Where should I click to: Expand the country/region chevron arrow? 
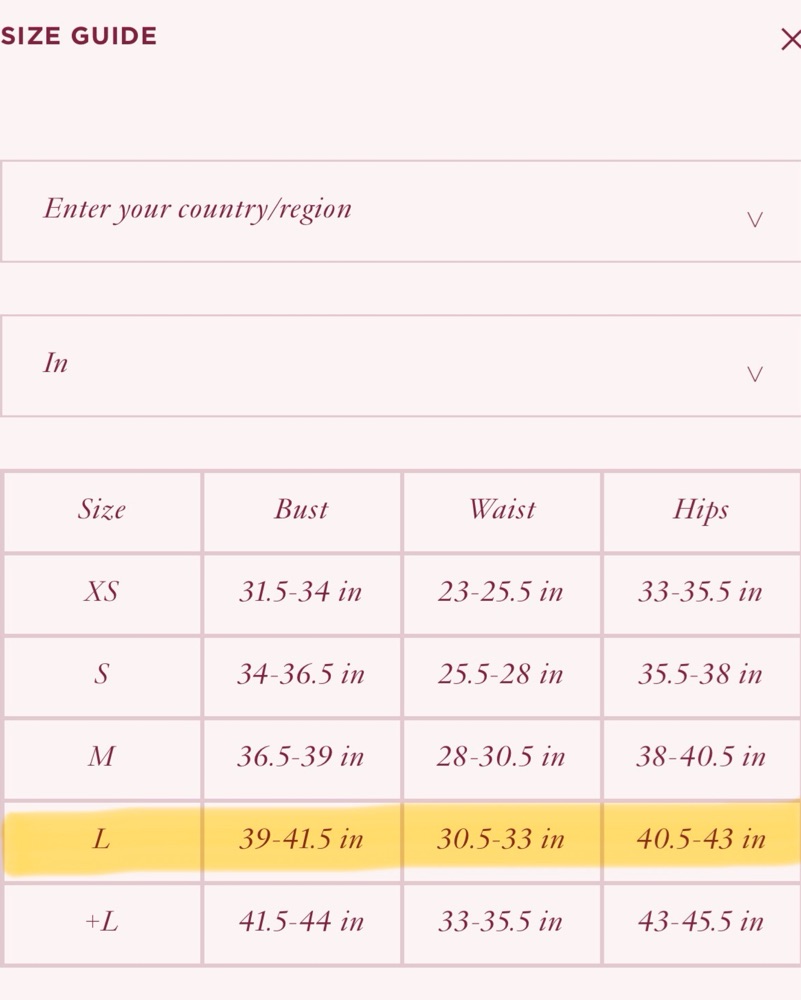click(x=754, y=220)
